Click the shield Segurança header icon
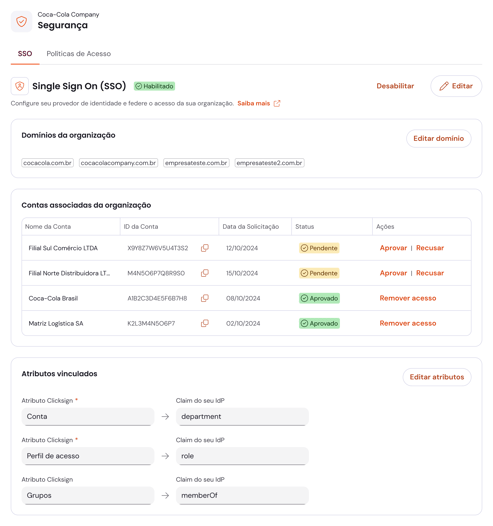Image resolution: width=493 pixels, height=526 pixels. click(21, 21)
